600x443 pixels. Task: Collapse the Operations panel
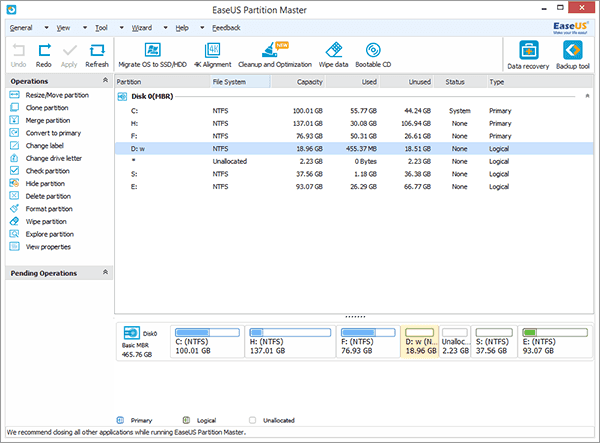(x=105, y=80)
